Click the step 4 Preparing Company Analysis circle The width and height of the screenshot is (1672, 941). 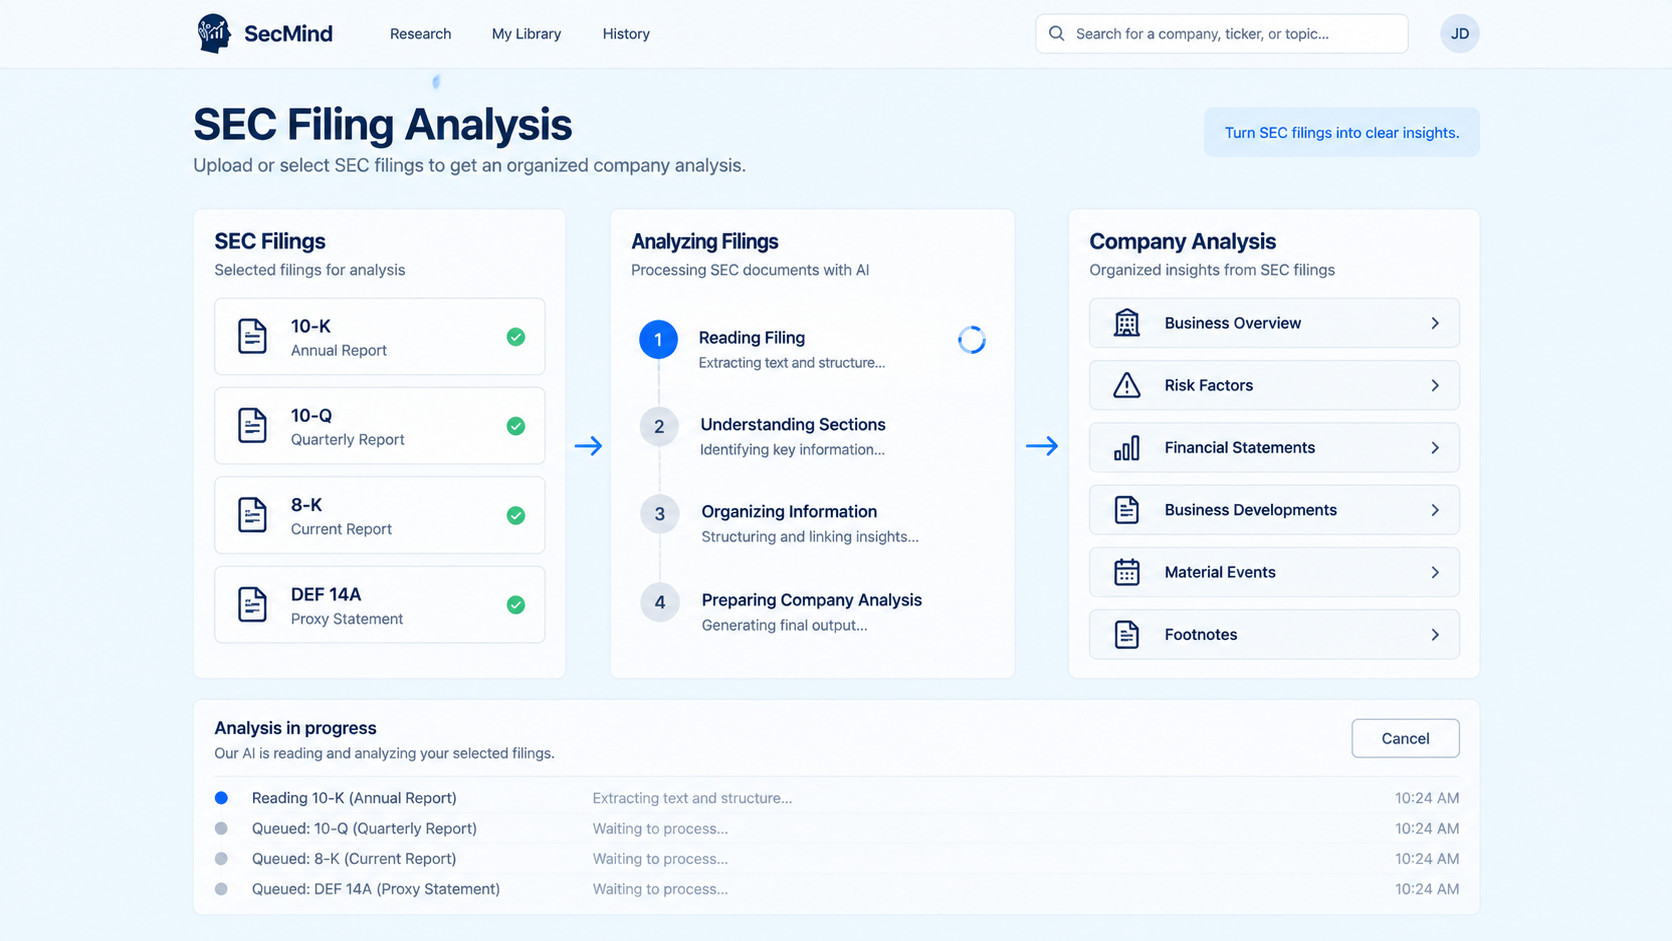click(x=659, y=602)
